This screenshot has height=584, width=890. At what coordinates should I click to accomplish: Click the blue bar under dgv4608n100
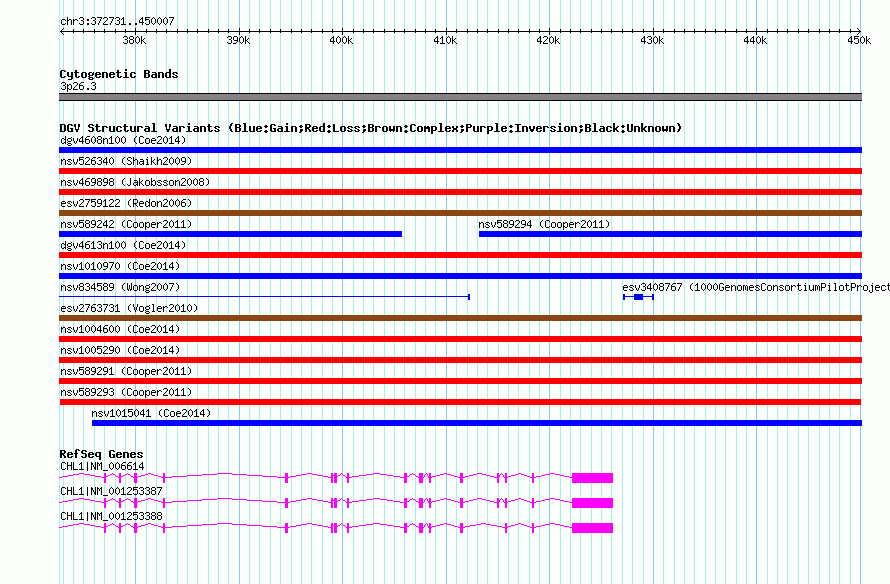click(460, 150)
